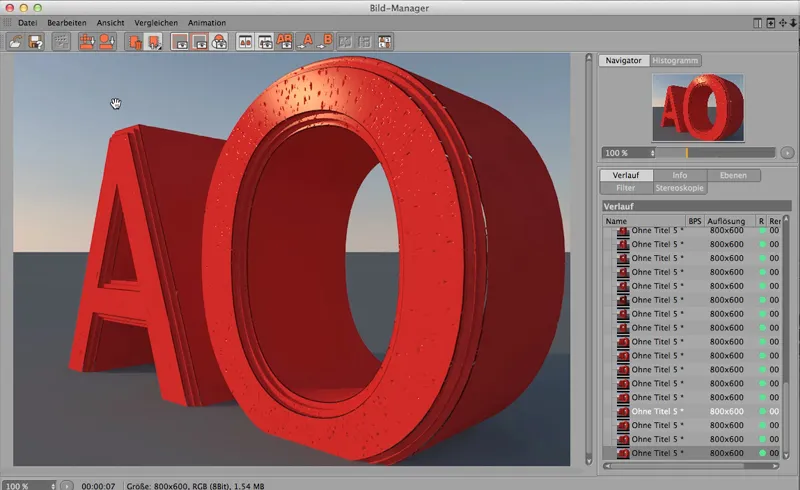Set current image as A
Viewport: 800px width, 490px height.
click(305, 42)
